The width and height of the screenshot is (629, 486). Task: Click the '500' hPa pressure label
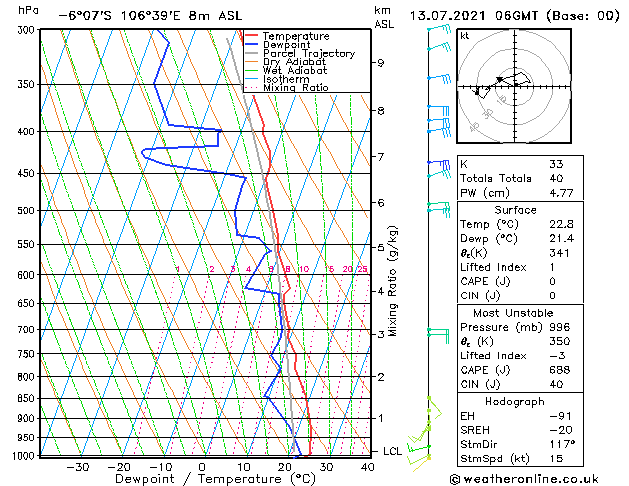click(x=28, y=211)
